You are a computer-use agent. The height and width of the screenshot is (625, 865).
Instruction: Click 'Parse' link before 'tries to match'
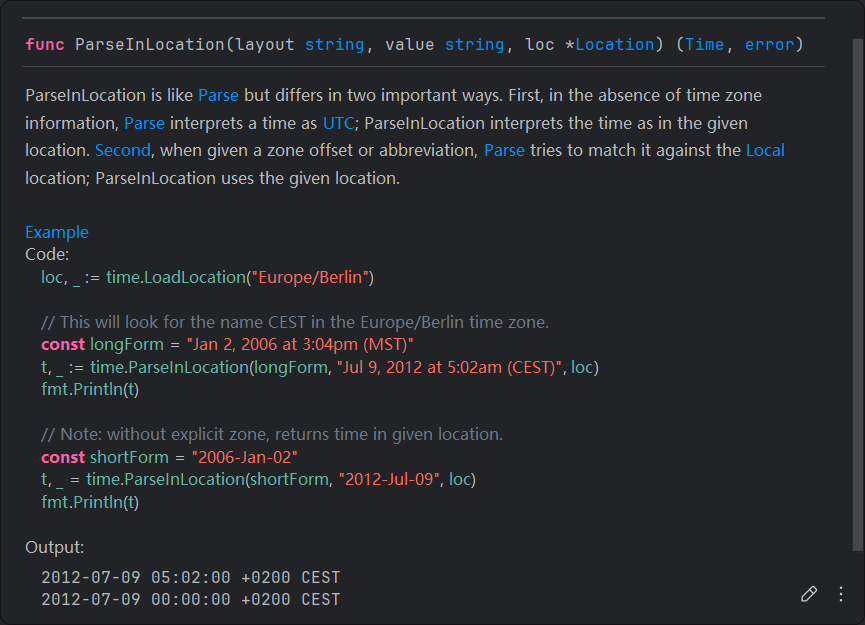(x=504, y=150)
